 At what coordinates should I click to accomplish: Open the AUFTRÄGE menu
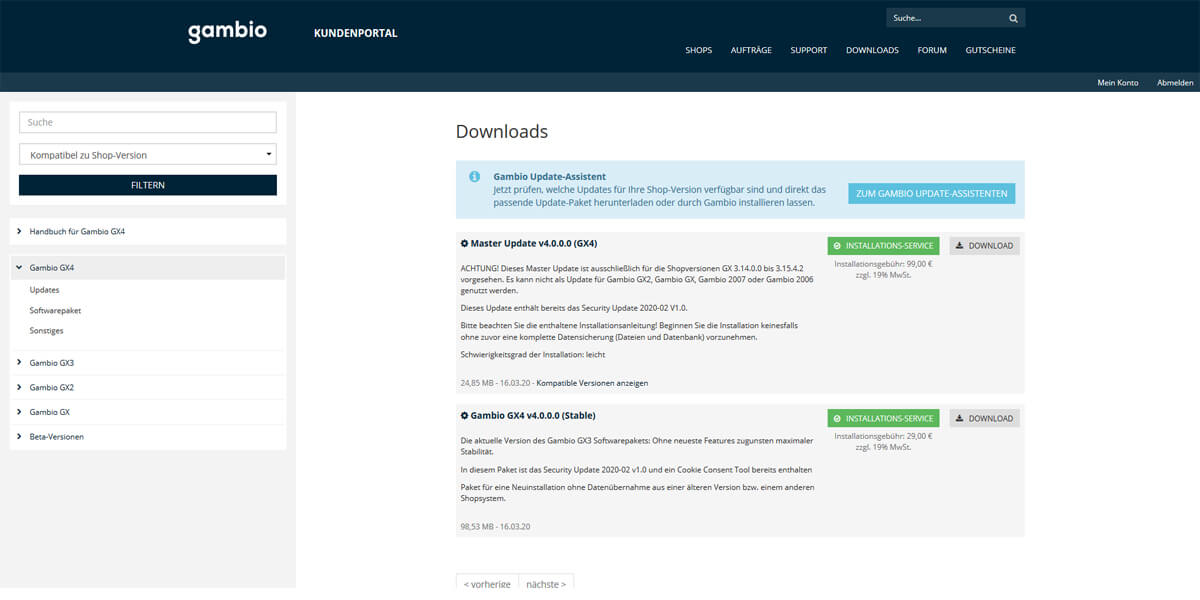(x=751, y=50)
